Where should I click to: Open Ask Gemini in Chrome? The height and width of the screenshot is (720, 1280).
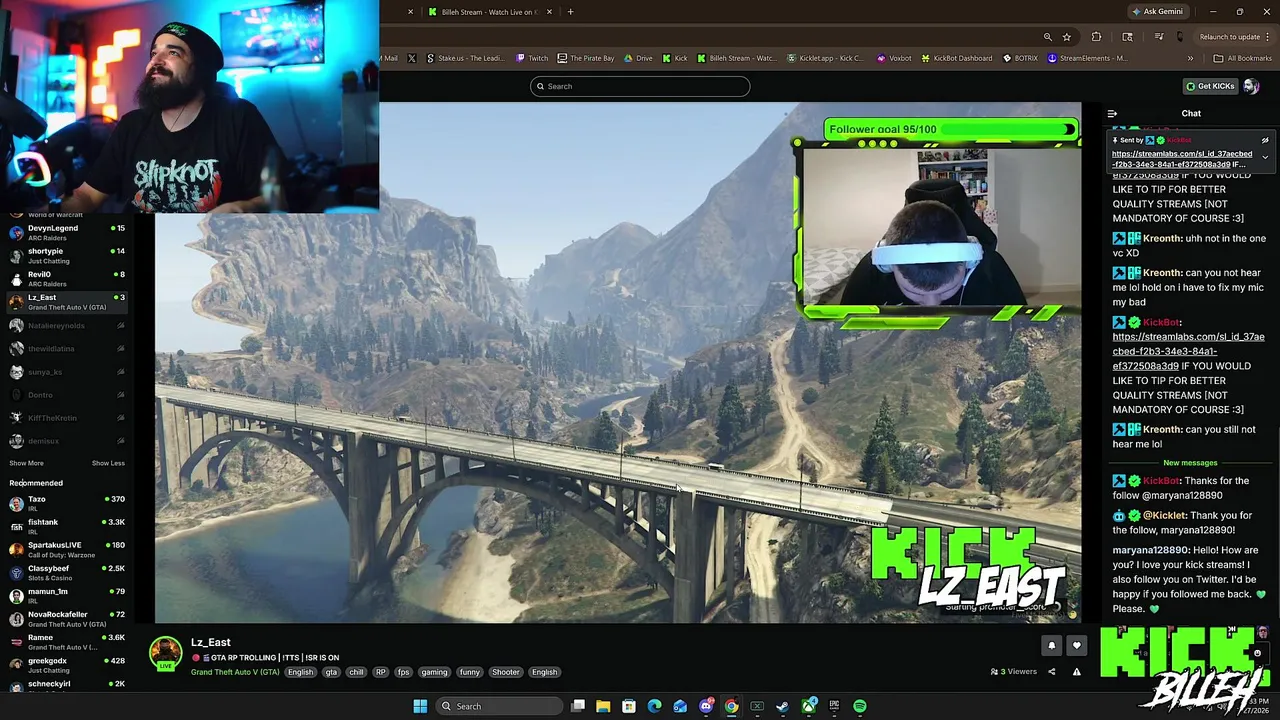(x=1158, y=12)
